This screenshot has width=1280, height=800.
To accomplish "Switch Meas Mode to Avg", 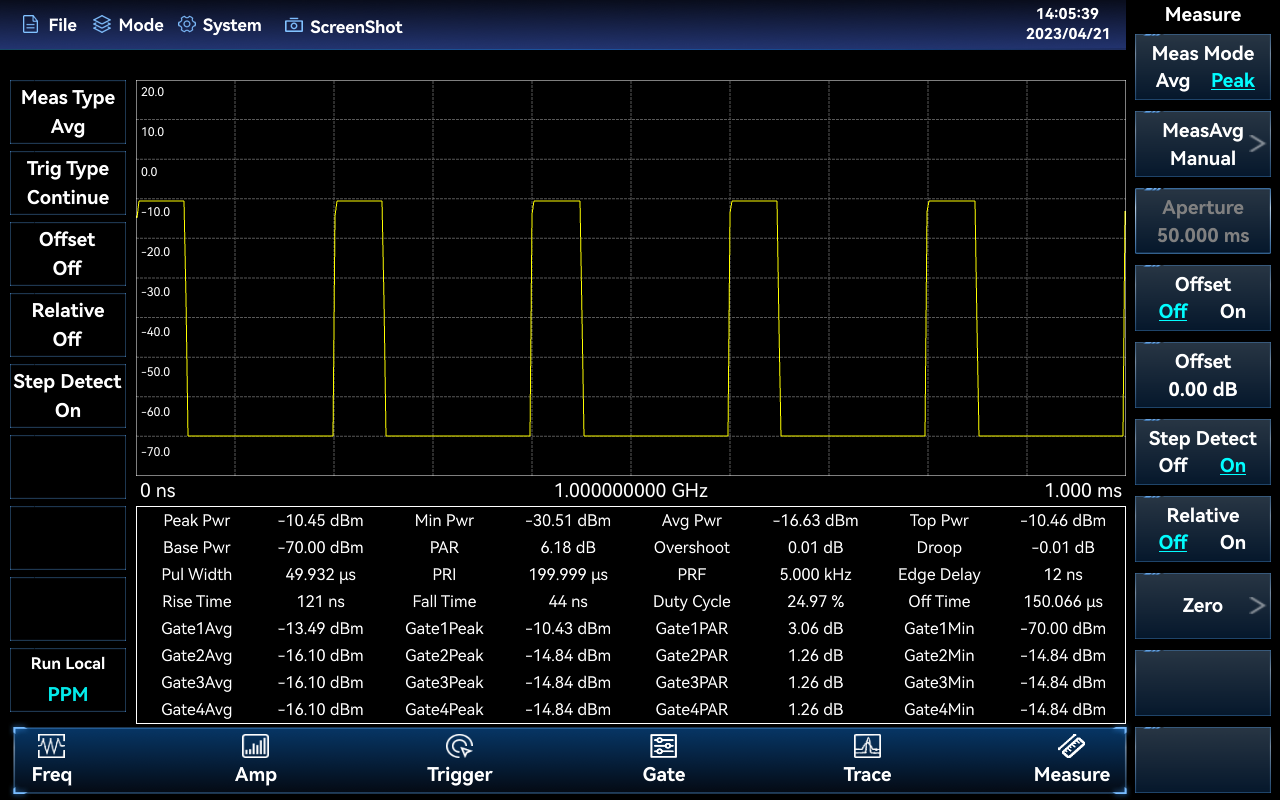I will (x=1172, y=81).
